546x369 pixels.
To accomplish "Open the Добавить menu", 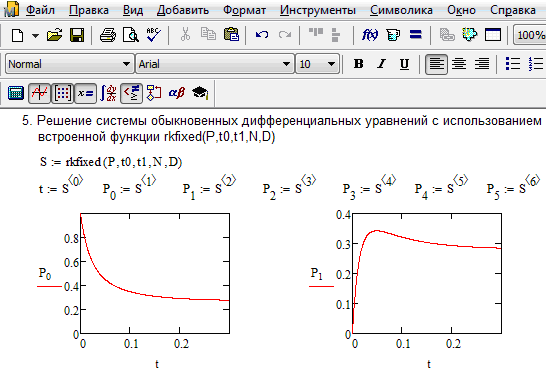I will point(183,10).
